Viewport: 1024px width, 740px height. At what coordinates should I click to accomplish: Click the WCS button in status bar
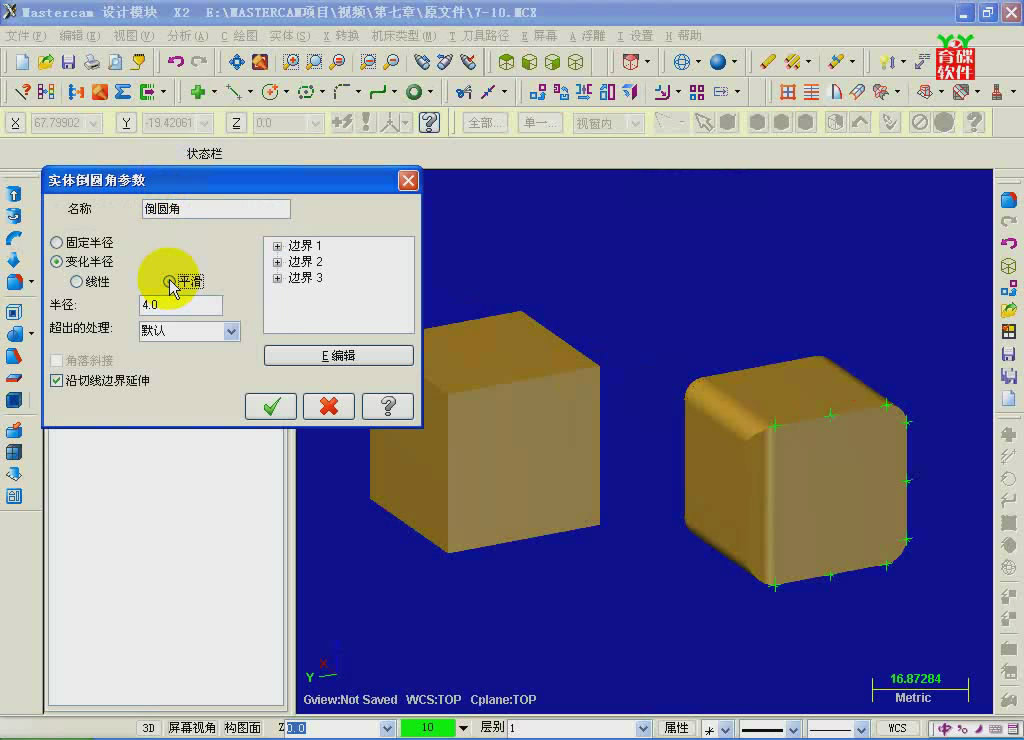coord(897,728)
